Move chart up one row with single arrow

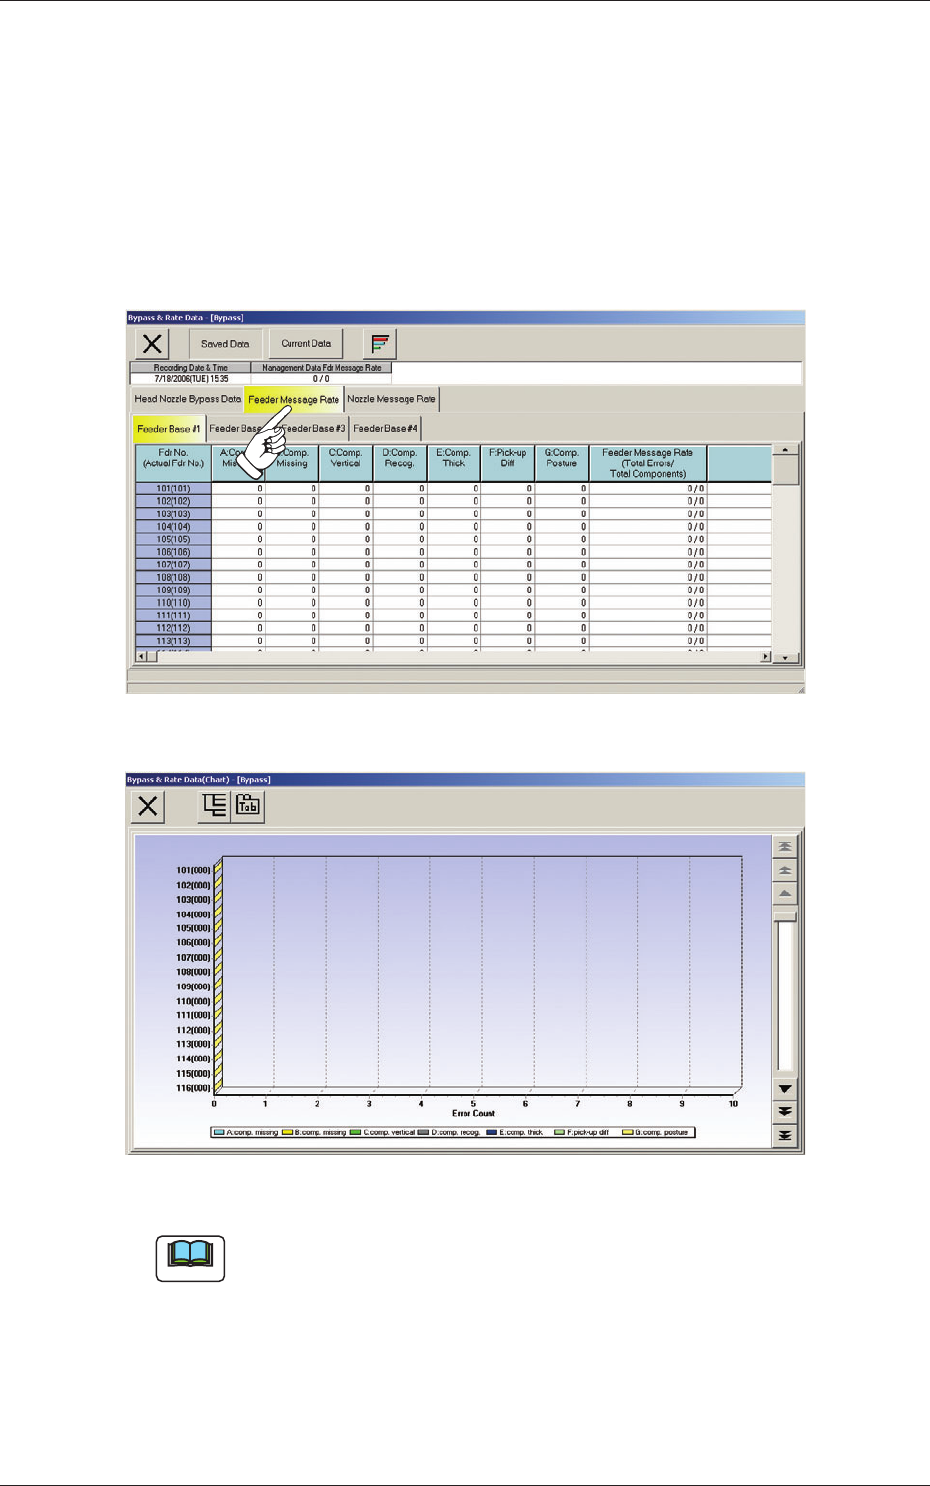pos(785,894)
